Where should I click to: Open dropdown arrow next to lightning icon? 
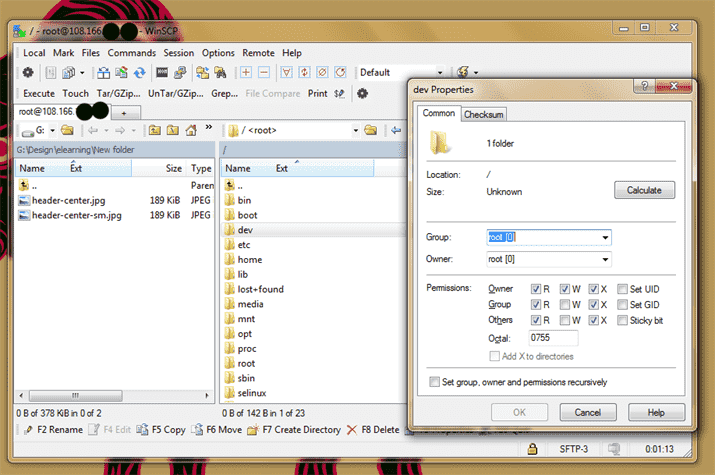pyautogui.click(x=476, y=72)
